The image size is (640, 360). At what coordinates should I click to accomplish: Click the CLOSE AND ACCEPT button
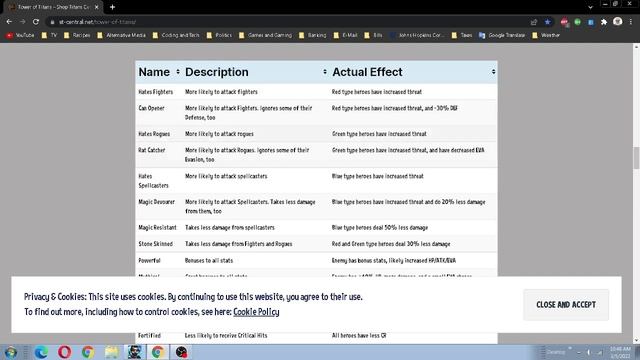click(566, 305)
